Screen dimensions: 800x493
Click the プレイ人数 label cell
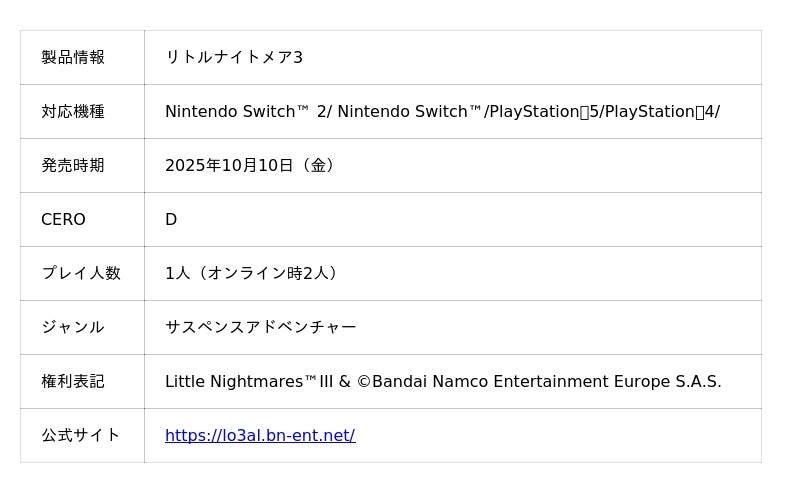click(81, 273)
